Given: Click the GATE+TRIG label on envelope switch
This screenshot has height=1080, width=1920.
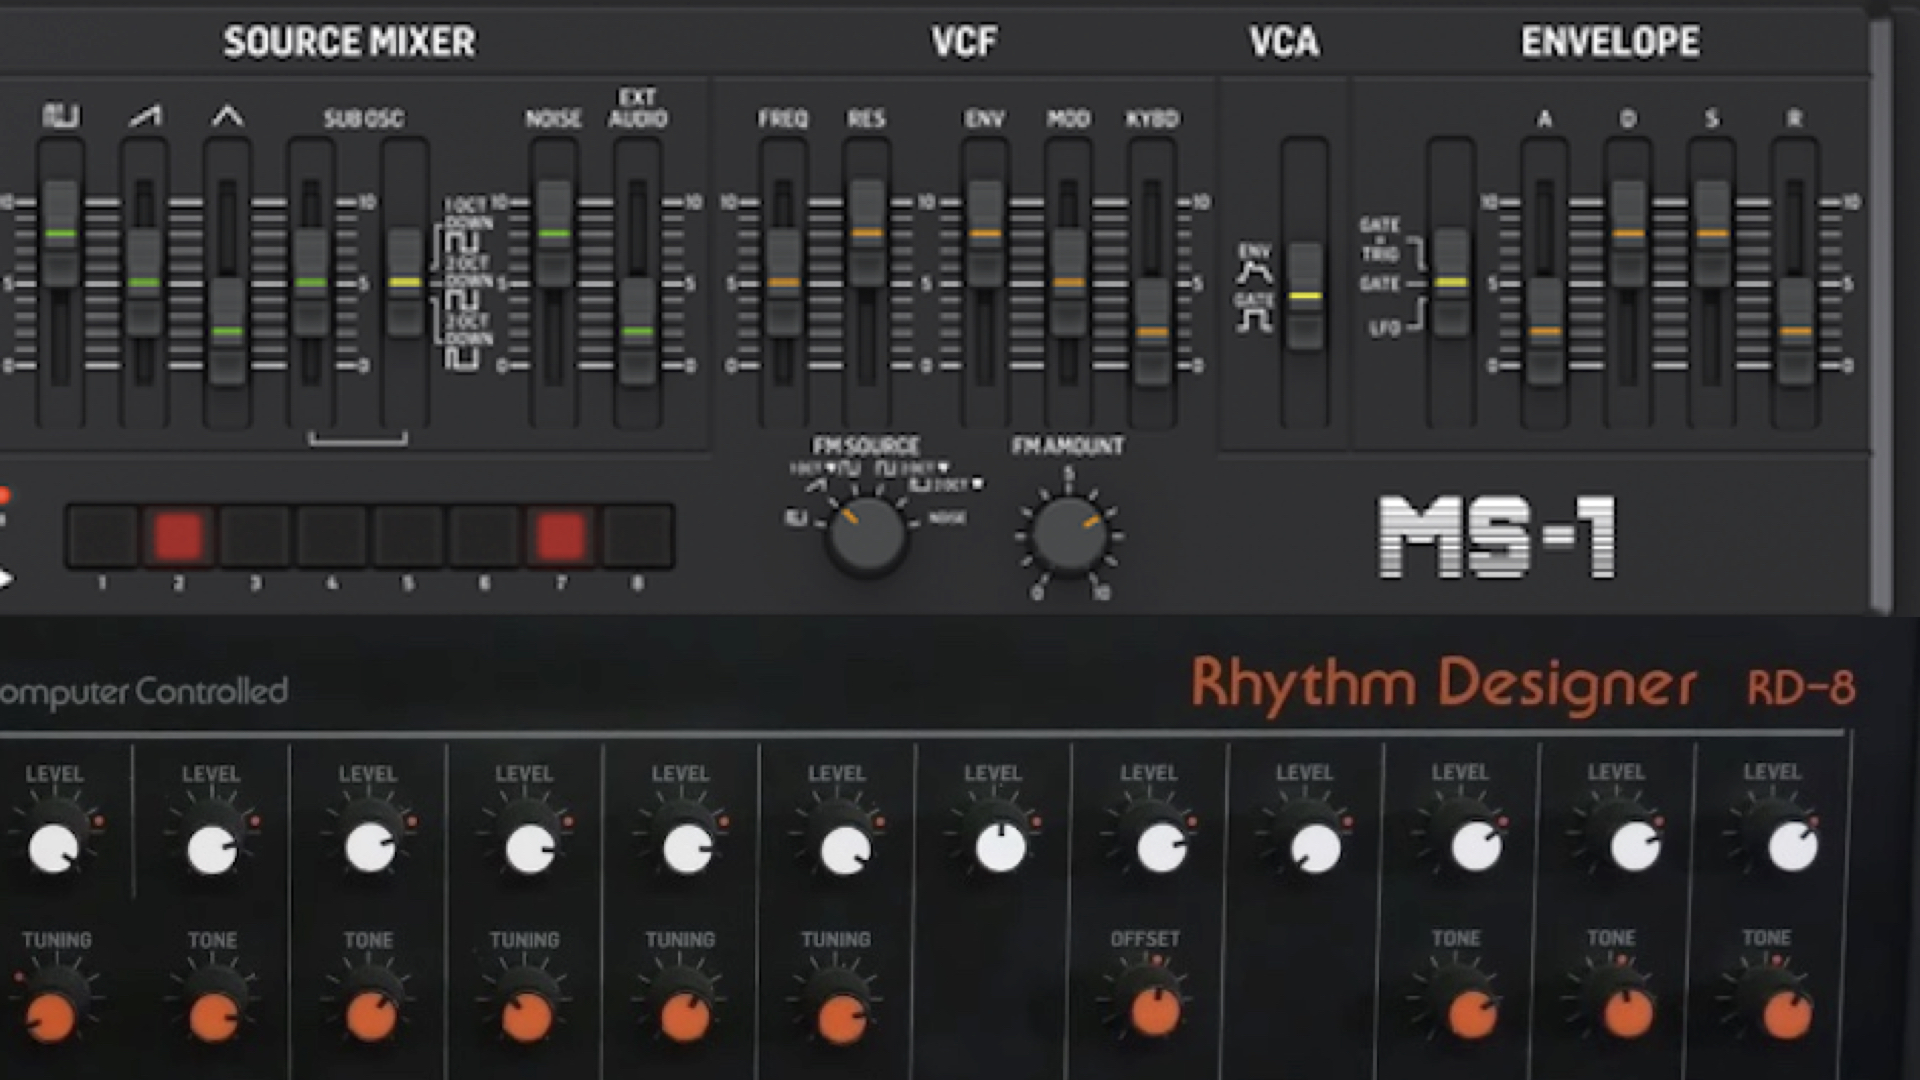Looking at the screenshot, I should (x=1380, y=239).
